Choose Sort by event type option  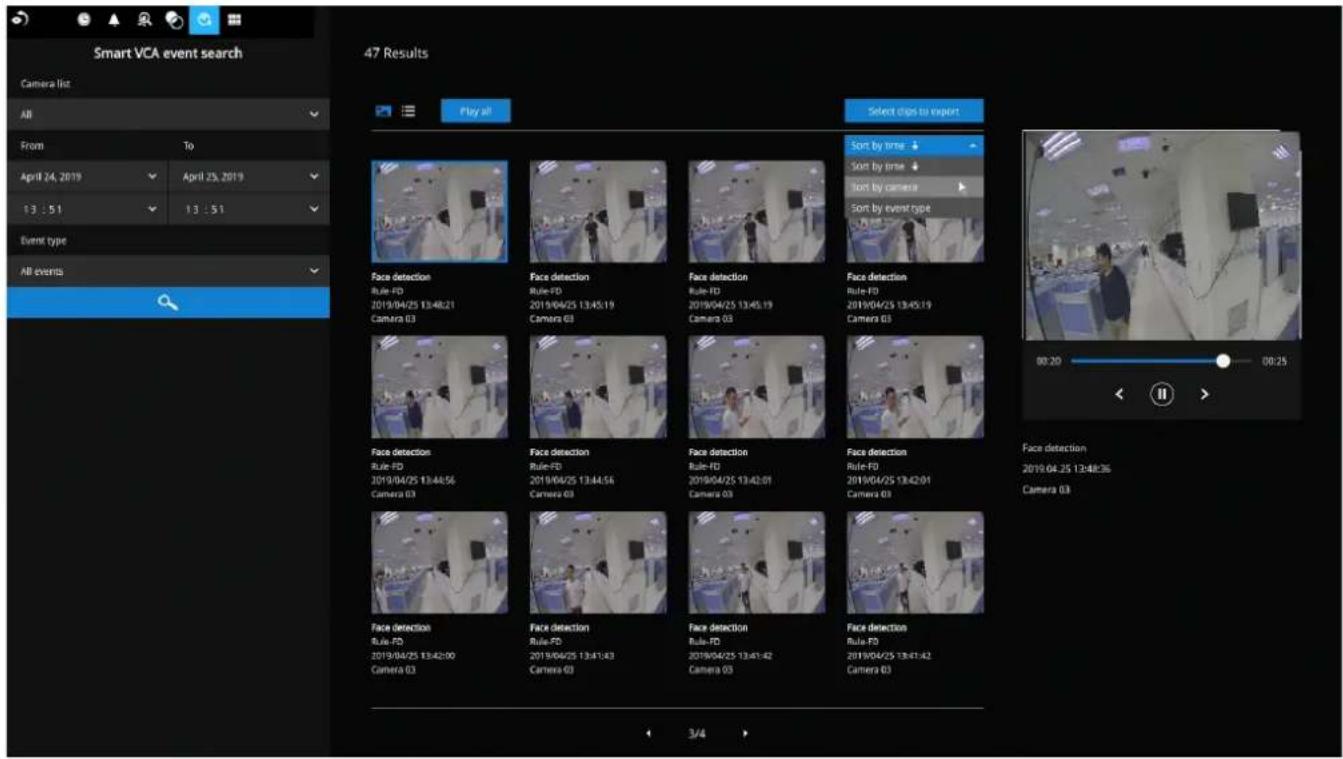pyautogui.click(x=914, y=208)
